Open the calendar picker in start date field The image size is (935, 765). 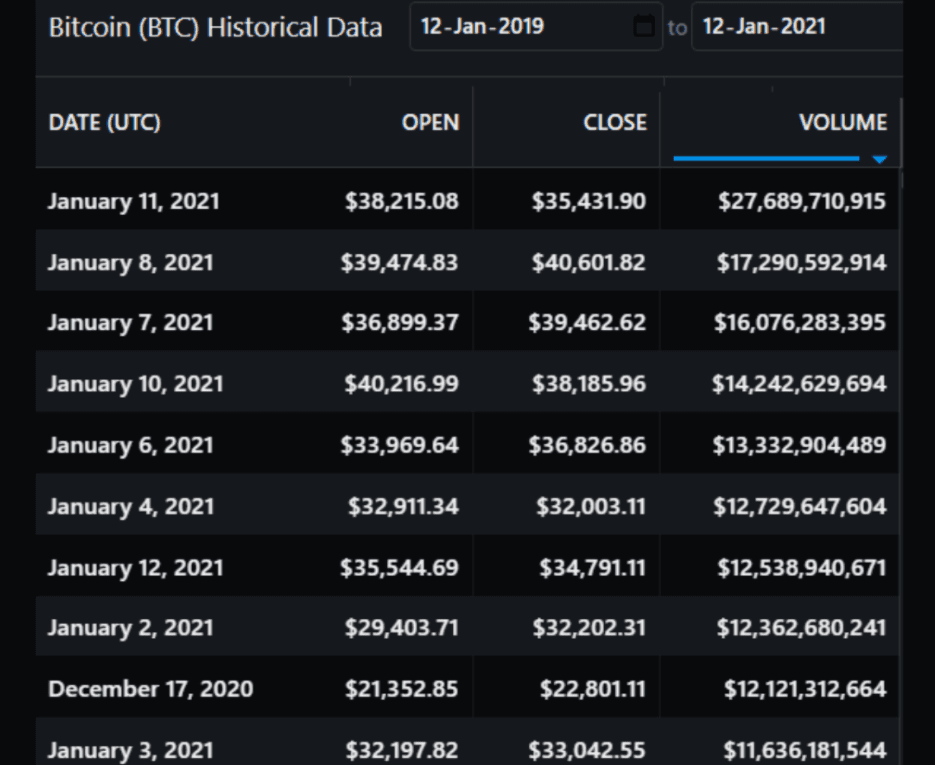[x=643, y=27]
